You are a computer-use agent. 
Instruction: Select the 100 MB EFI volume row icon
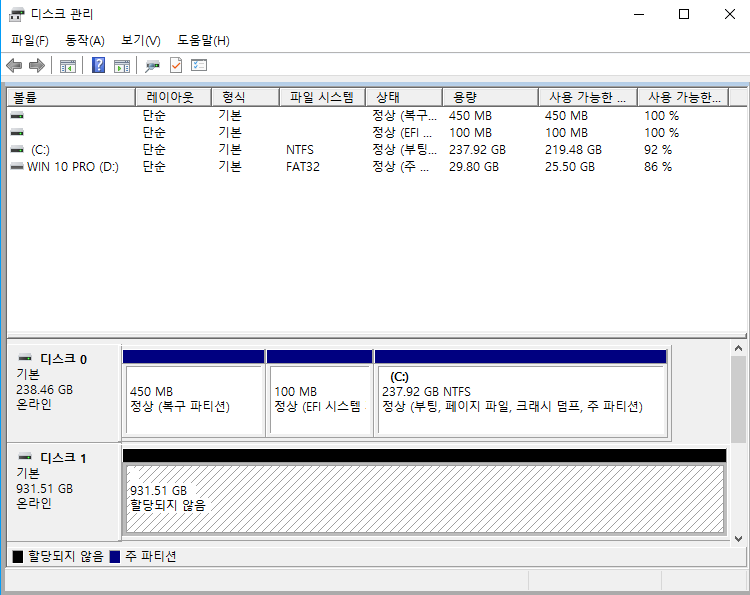[x=17, y=132]
